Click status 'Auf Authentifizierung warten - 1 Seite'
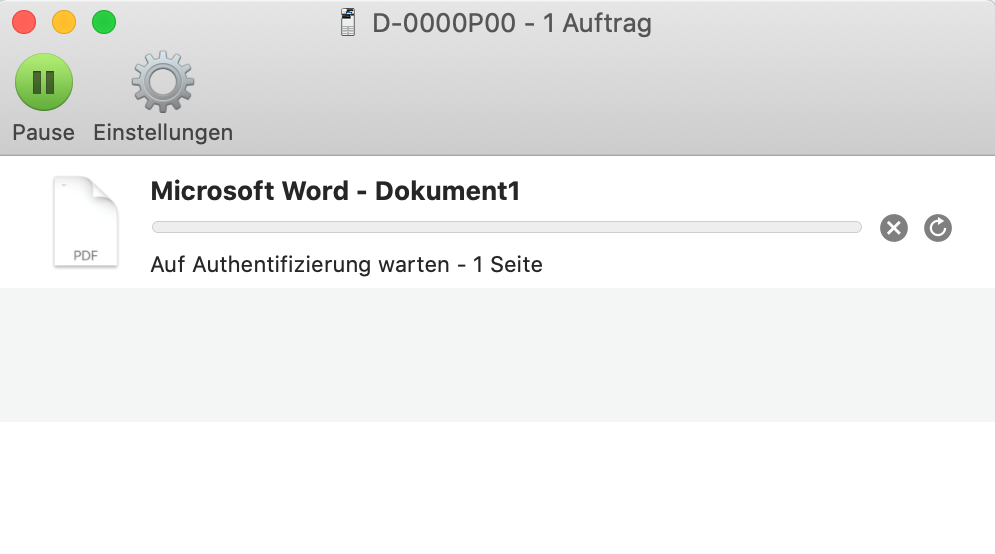The image size is (995, 554). coord(346,265)
